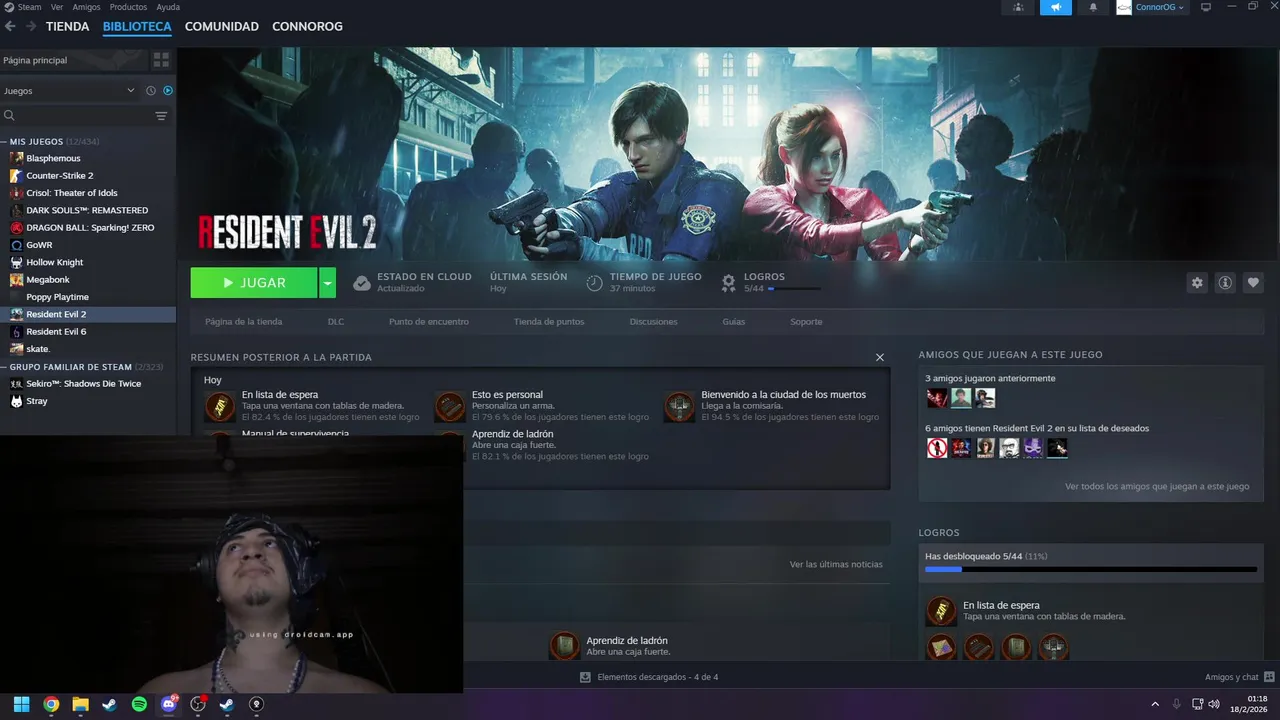Open Amigos y chat panel
1280x720 pixels.
point(1239,677)
